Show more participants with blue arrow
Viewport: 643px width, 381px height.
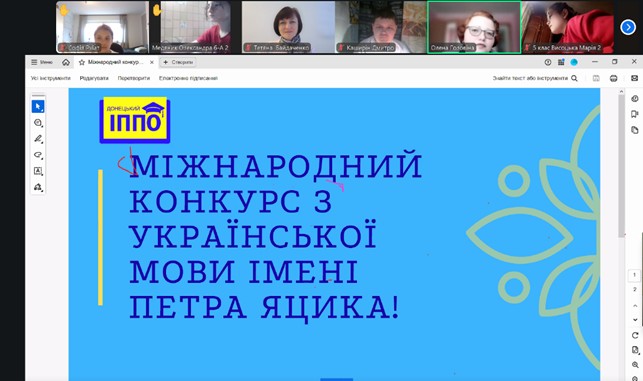click(x=628, y=27)
